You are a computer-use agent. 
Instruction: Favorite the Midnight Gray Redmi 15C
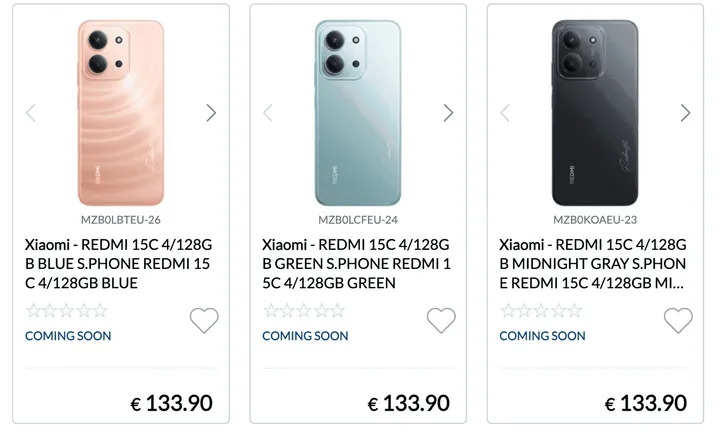point(678,321)
